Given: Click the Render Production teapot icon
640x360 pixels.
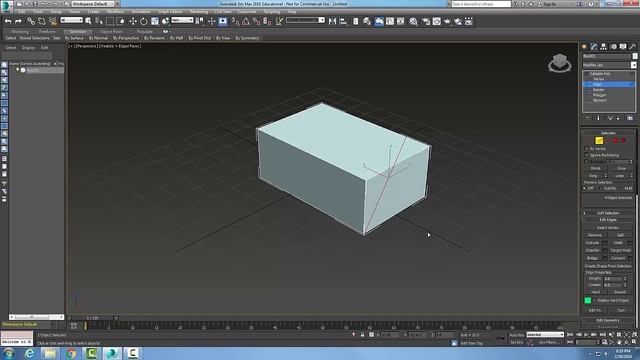Looking at the screenshot, I should [x=447, y=21].
